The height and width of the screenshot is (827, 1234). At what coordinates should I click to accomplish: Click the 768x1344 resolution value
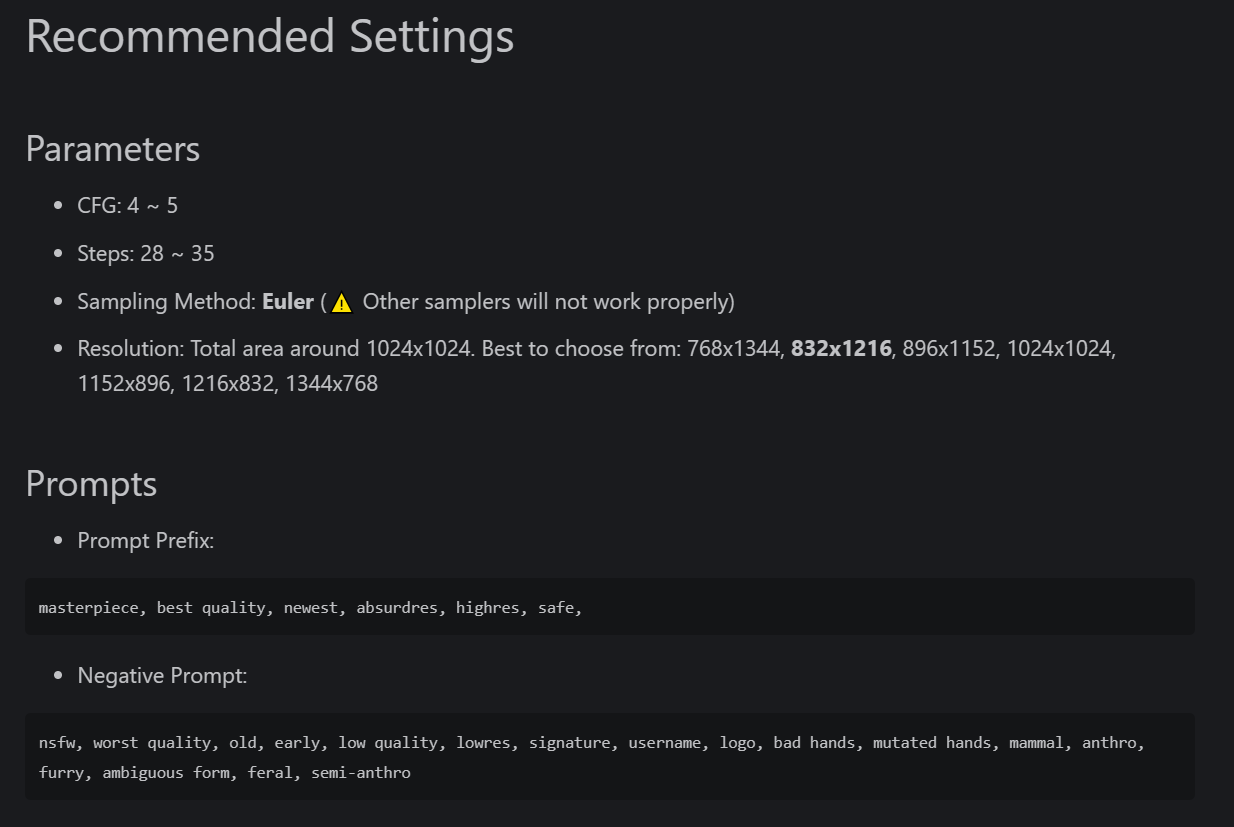tap(735, 350)
